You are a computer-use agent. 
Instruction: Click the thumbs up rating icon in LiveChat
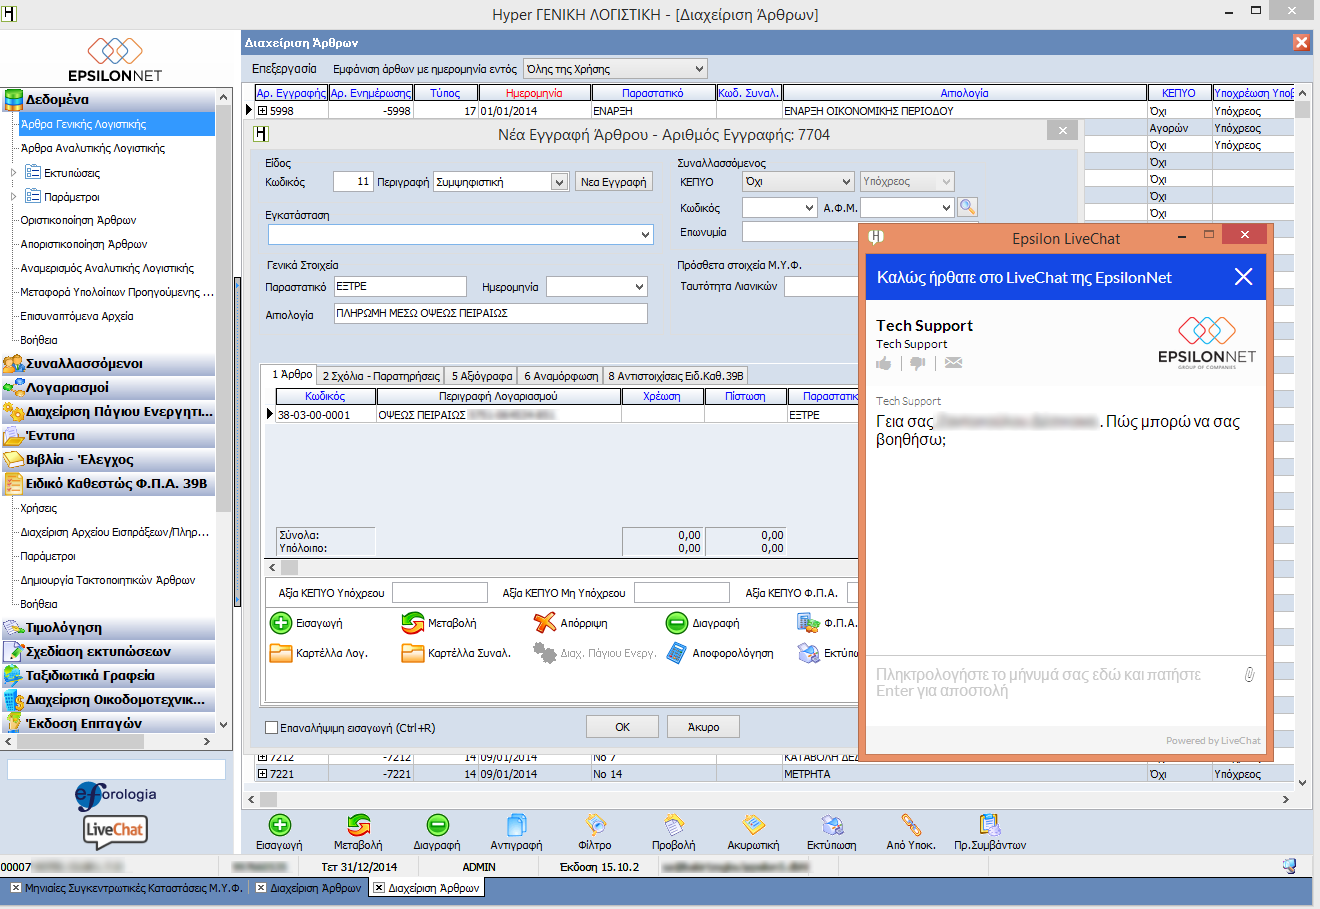(884, 363)
